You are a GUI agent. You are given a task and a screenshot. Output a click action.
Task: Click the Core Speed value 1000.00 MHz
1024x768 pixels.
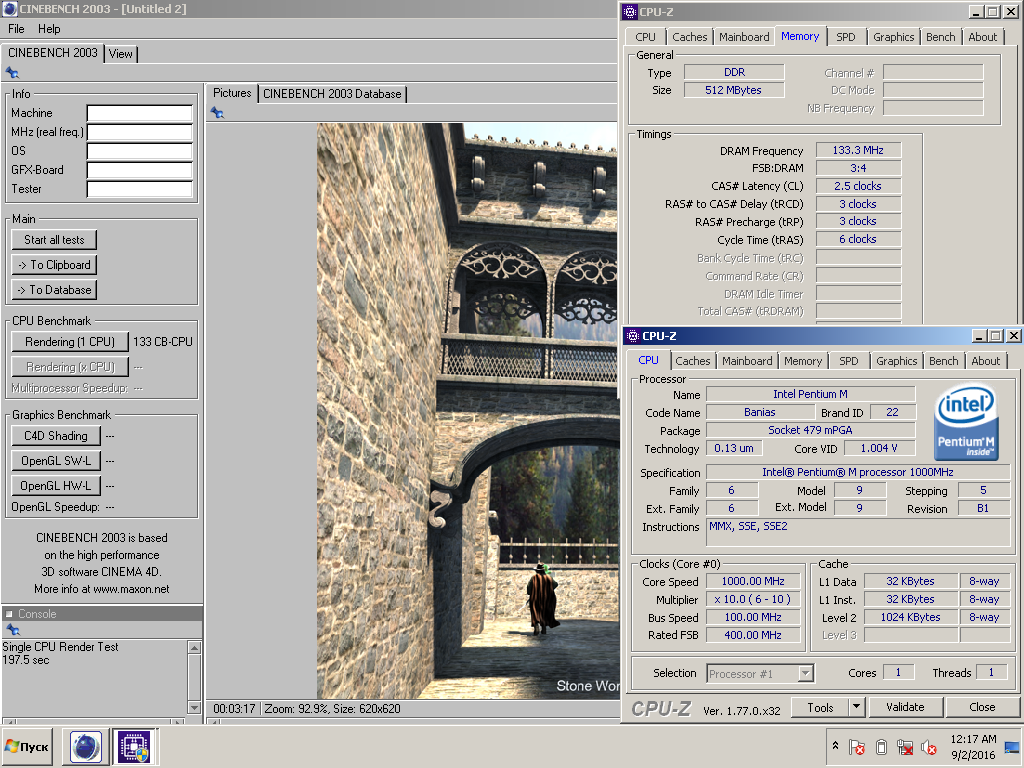pyautogui.click(x=753, y=581)
